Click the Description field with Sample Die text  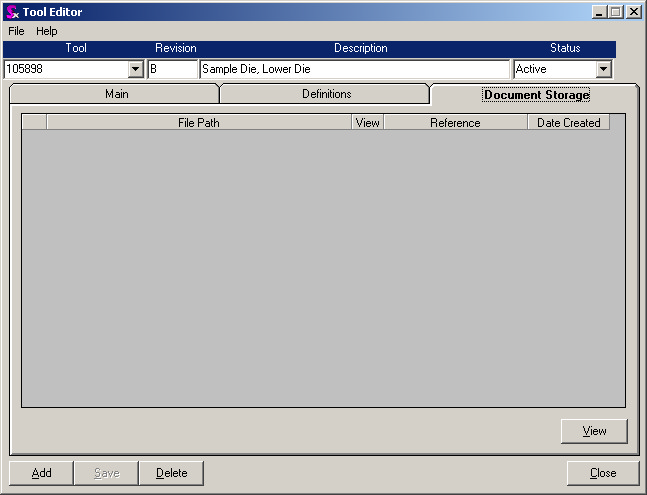coord(354,70)
